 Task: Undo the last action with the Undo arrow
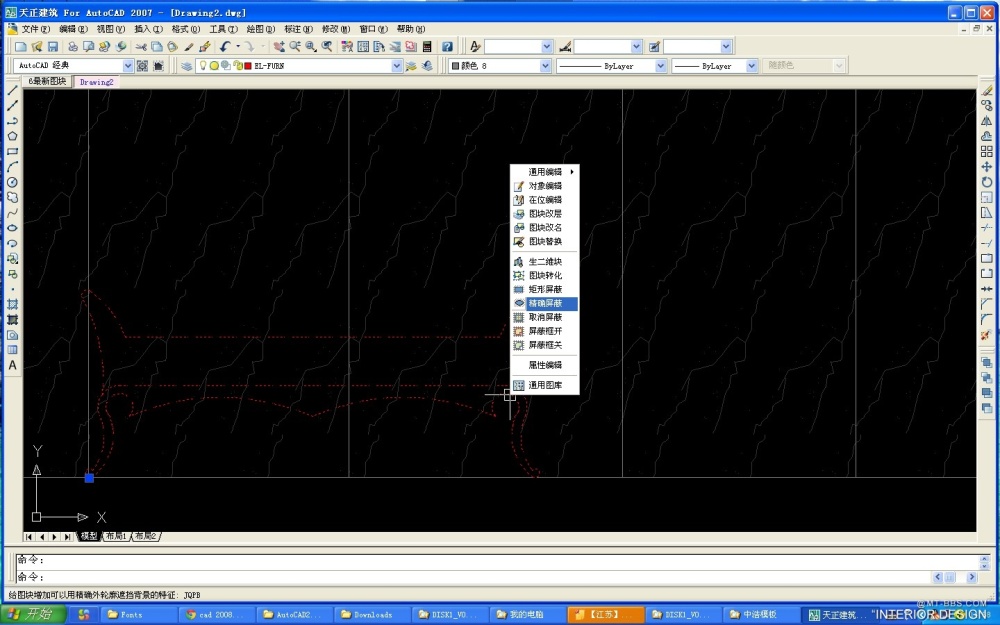225,47
